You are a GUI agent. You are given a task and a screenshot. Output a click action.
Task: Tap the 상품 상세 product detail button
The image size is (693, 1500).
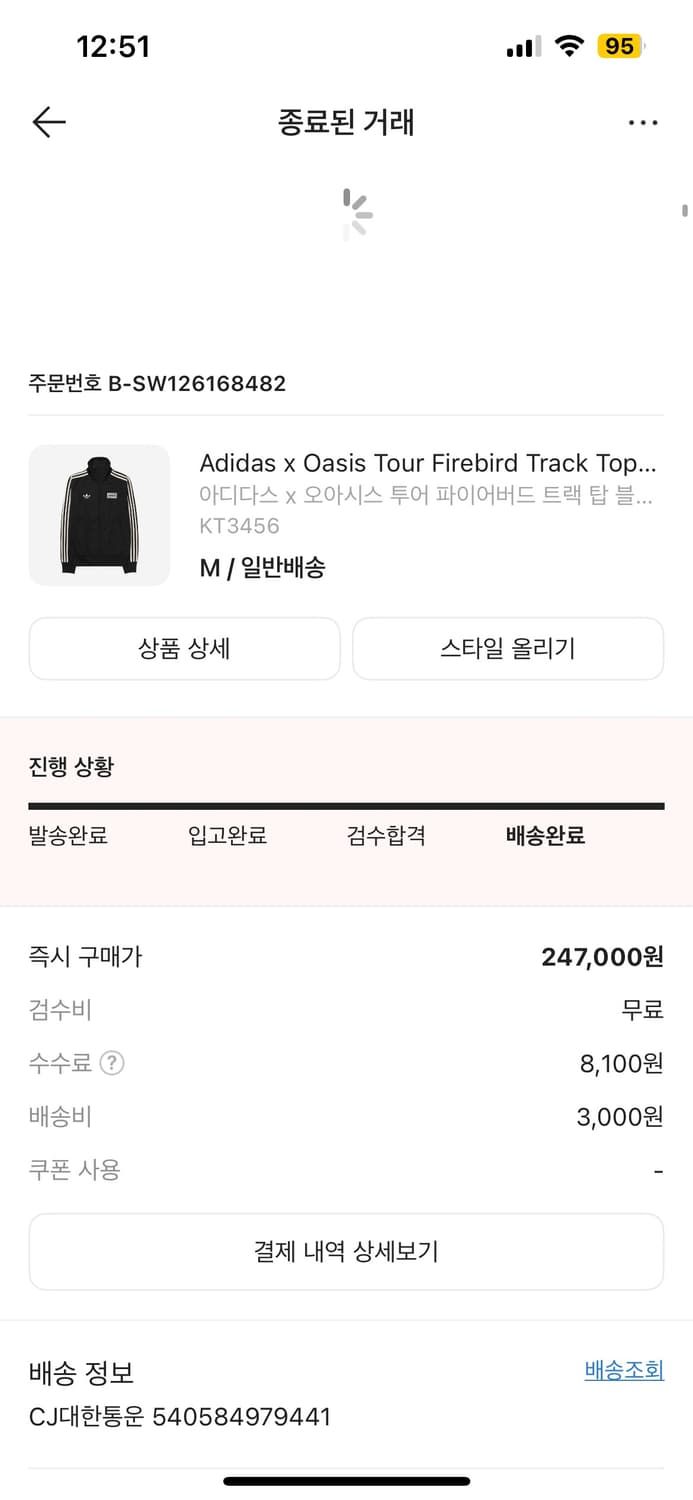[185, 648]
